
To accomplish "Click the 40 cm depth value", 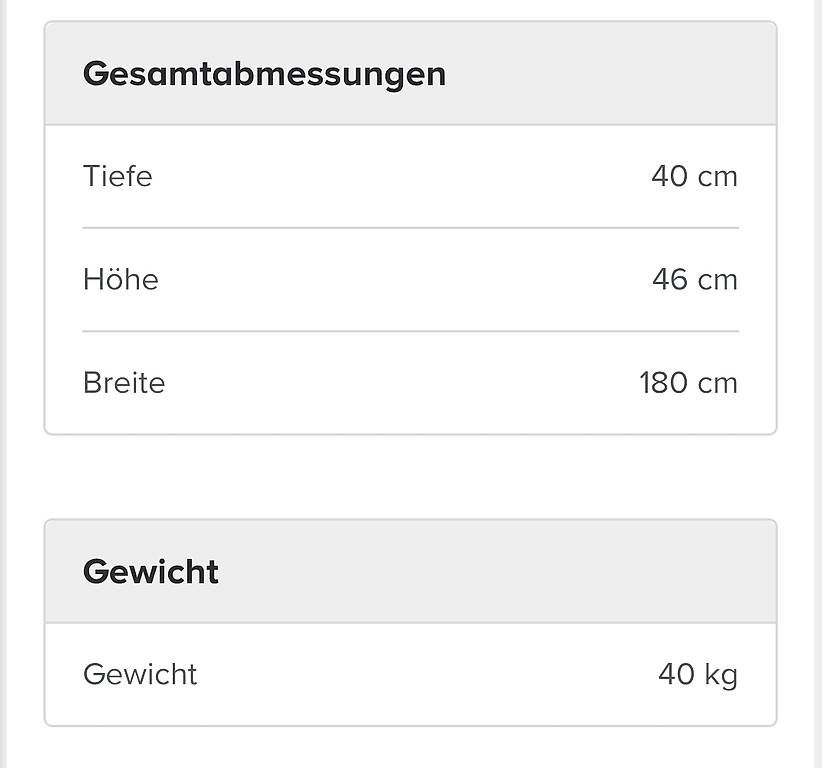I will click(694, 176).
